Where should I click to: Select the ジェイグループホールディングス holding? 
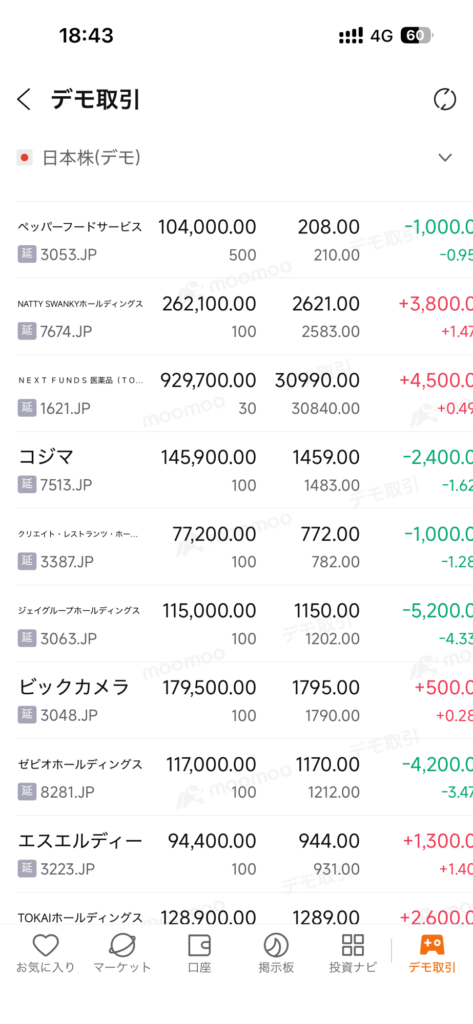pyautogui.click(x=236, y=624)
